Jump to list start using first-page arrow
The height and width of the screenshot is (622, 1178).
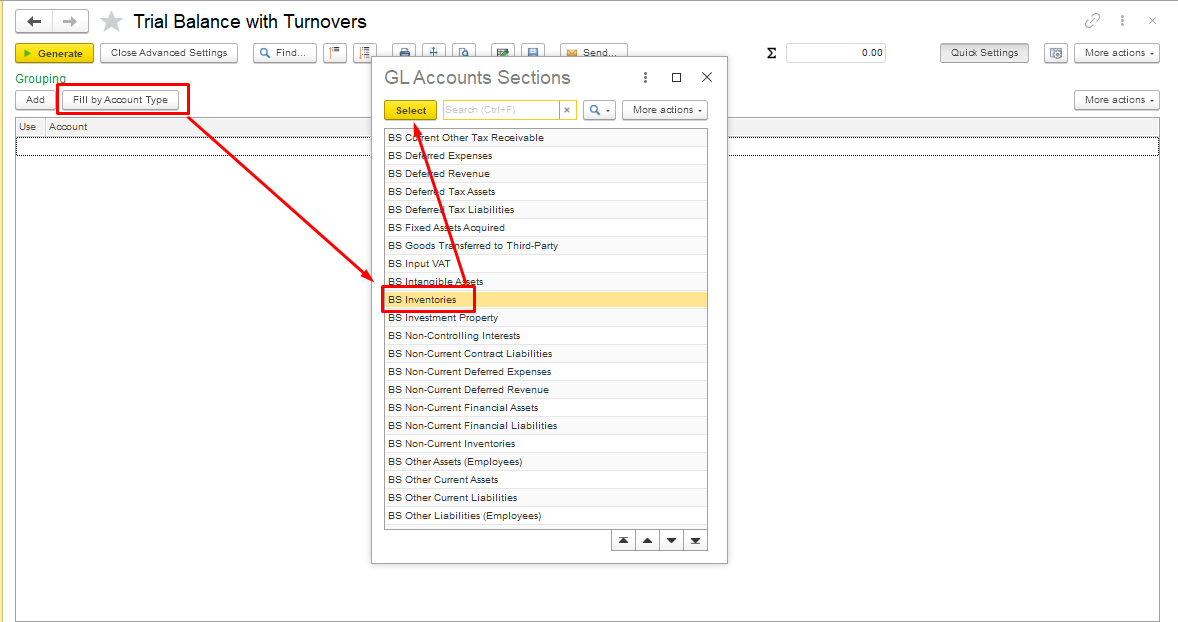click(623, 540)
